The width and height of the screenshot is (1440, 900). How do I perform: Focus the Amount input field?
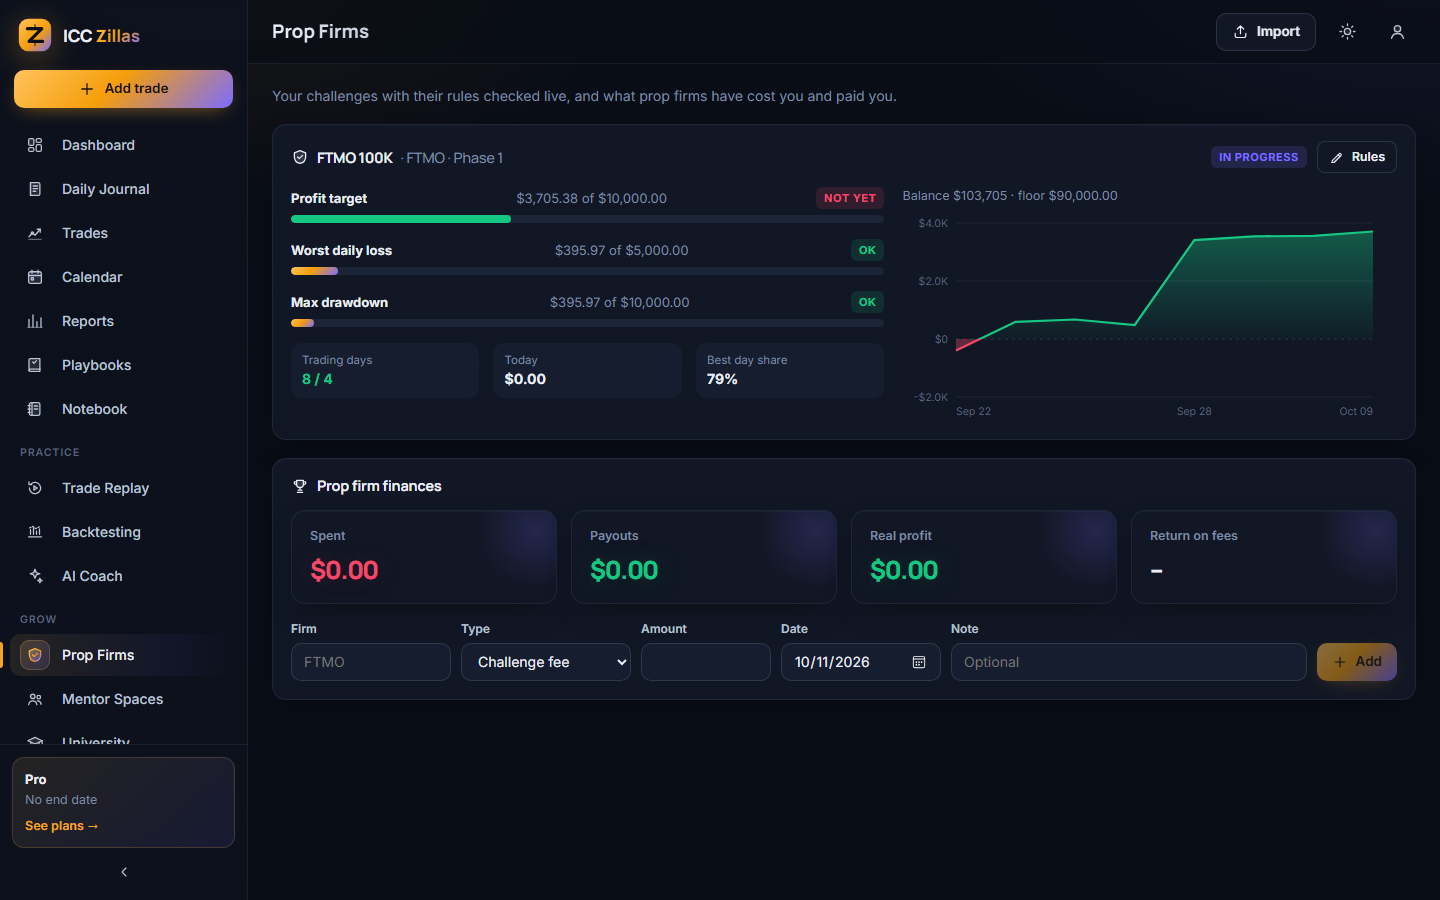706,662
